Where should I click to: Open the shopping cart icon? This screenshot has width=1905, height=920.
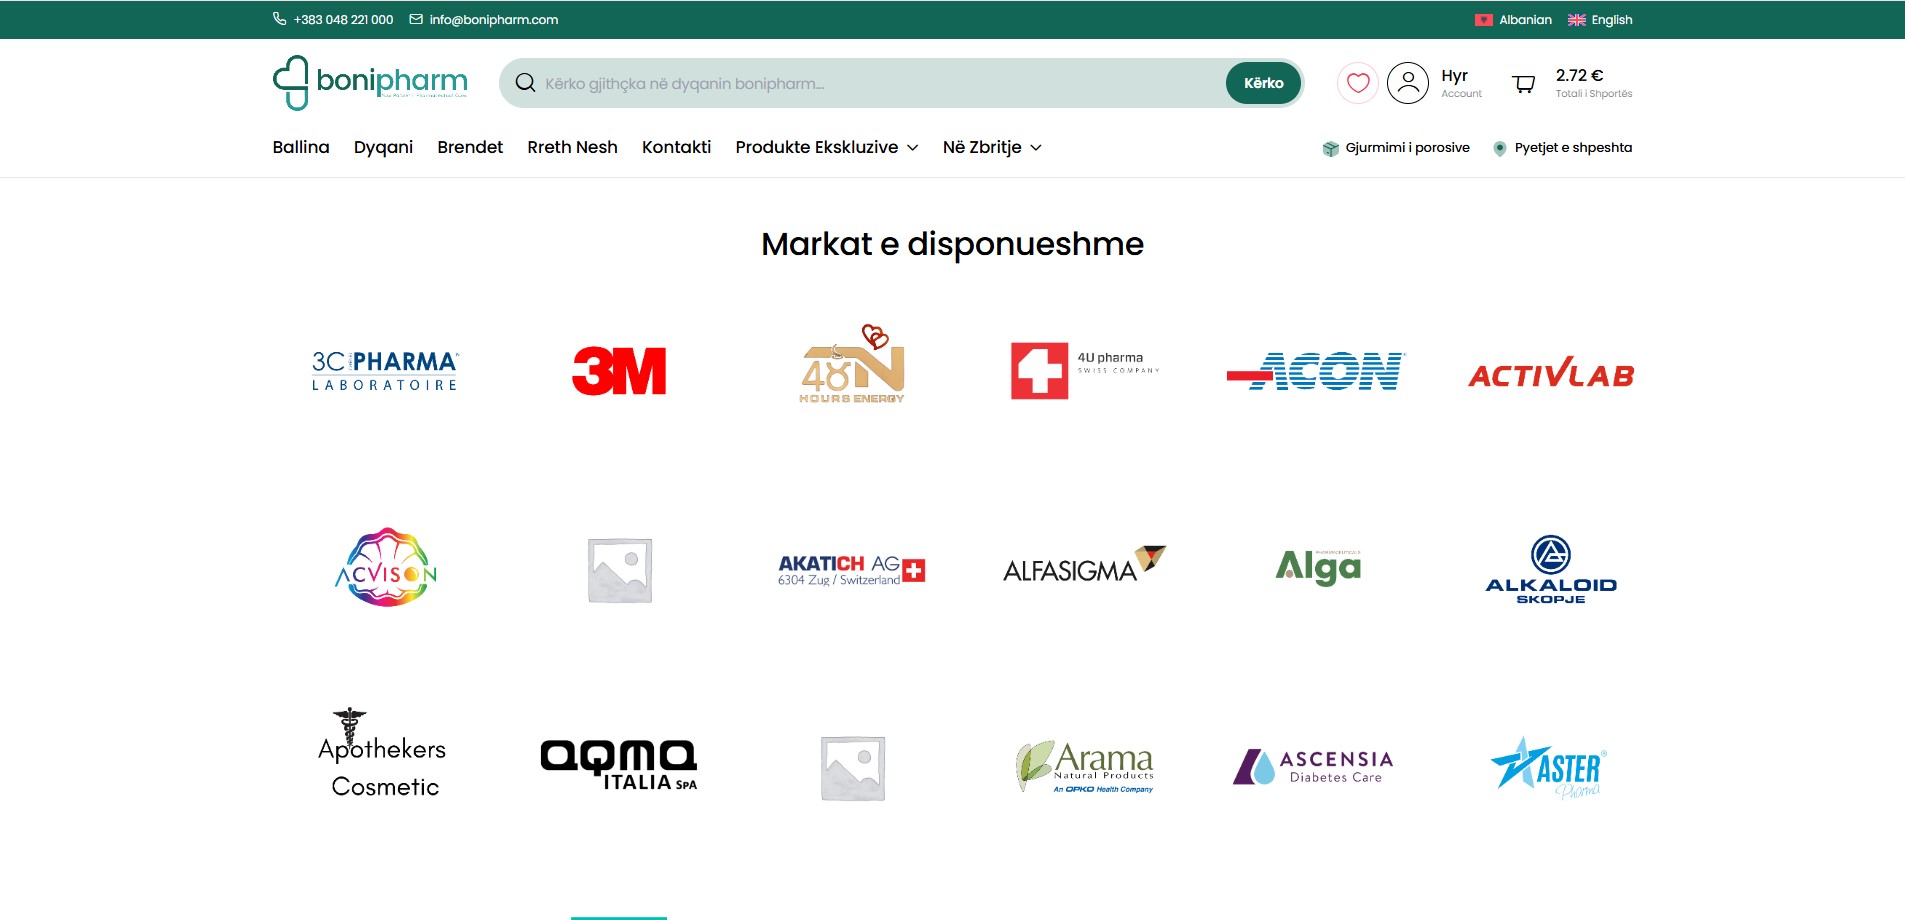[x=1523, y=84]
